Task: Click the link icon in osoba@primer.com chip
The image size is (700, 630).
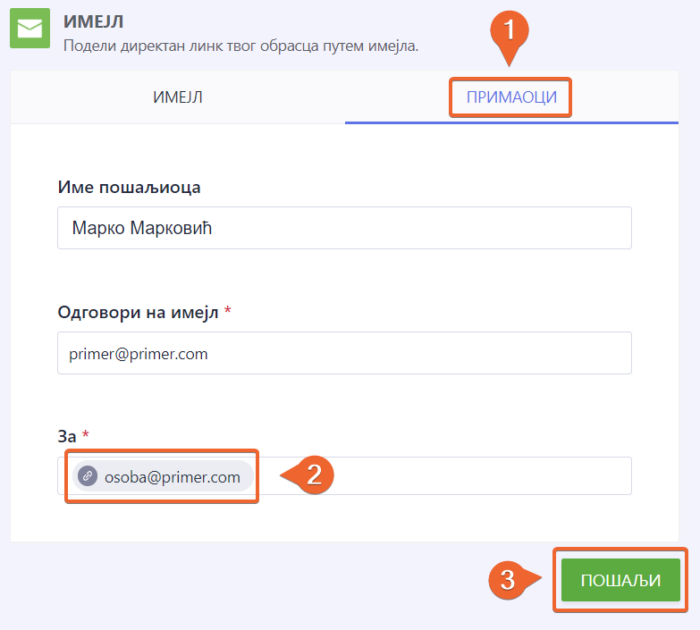Action: point(88,476)
